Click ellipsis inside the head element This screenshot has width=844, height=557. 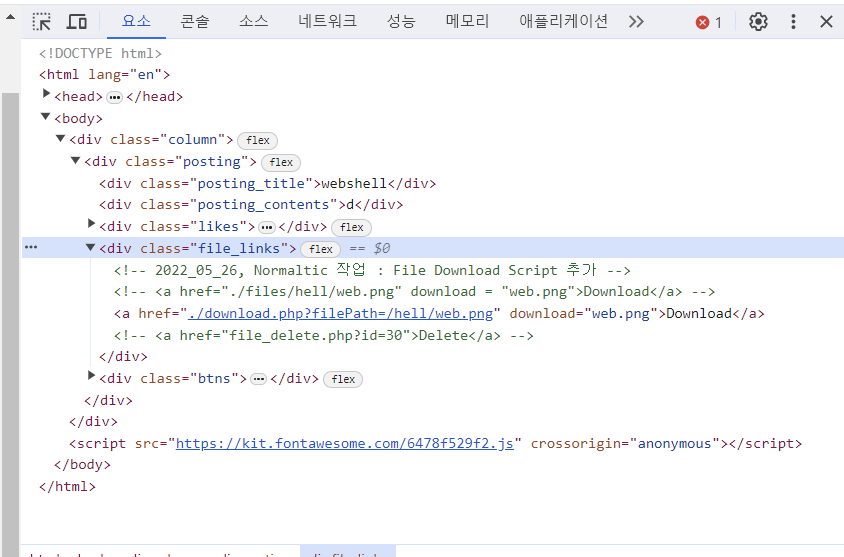point(114,98)
